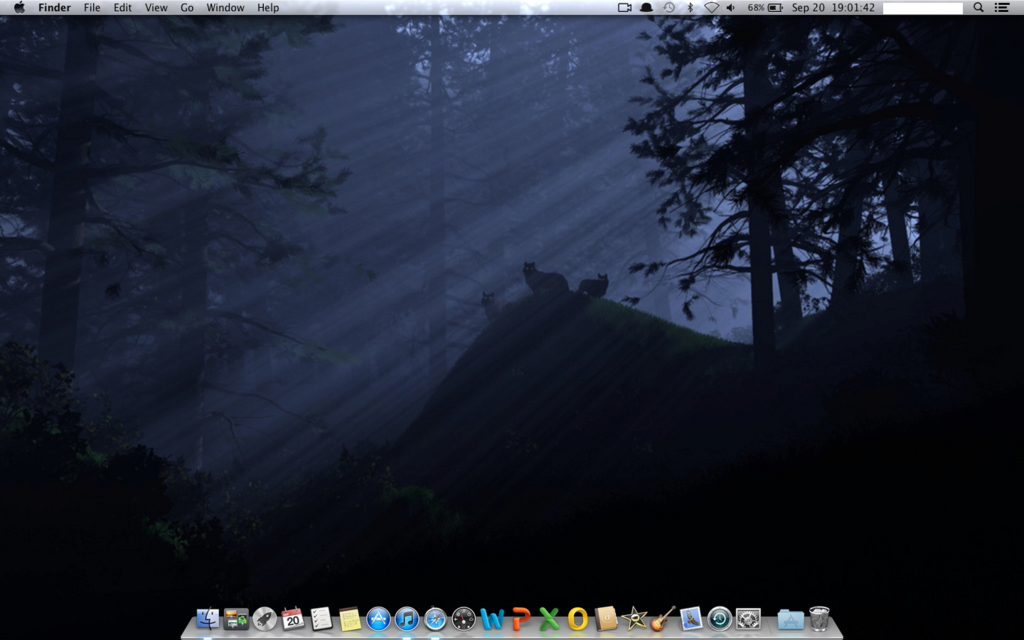The width and height of the screenshot is (1024, 640).
Task: Launch GarageBand guitar icon in Dock
Action: (663, 618)
